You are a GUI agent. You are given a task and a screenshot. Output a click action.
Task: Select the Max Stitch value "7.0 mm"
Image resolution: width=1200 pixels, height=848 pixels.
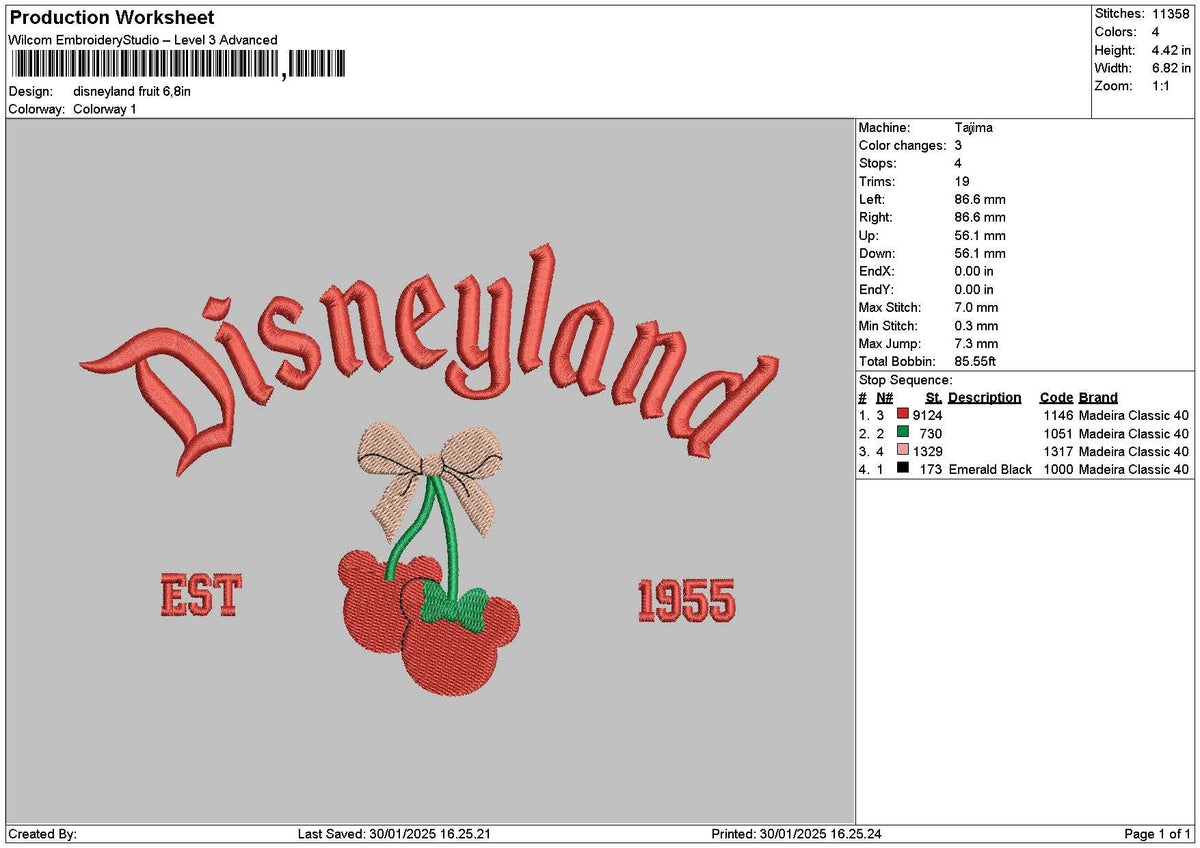pyautogui.click(x=976, y=308)
